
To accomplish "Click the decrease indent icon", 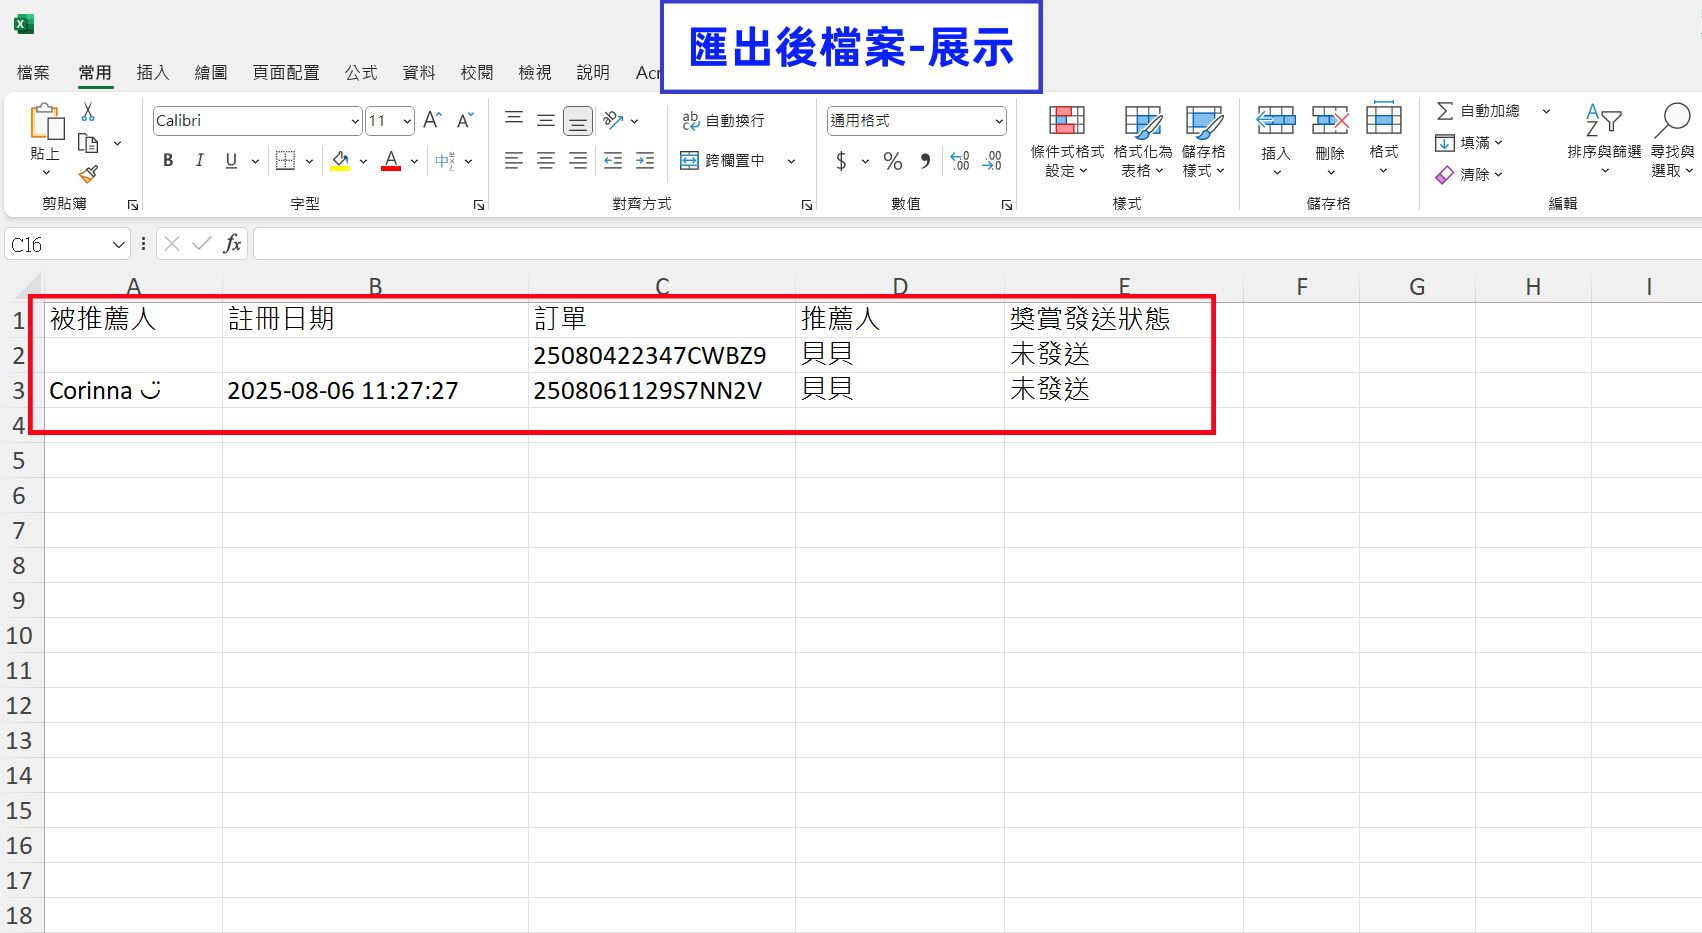I will 613,160.
